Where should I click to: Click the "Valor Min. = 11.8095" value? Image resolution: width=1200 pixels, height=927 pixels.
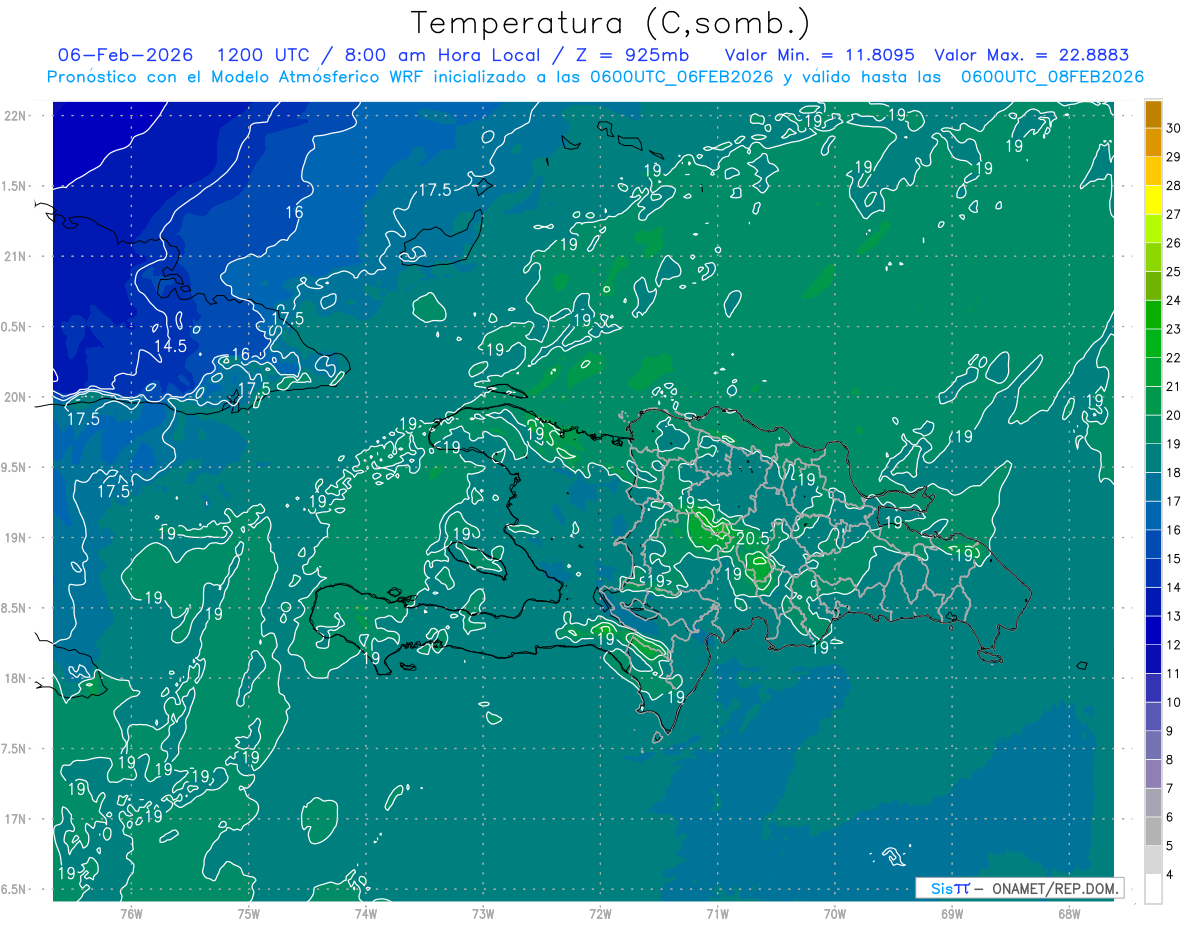[x=820, y=55]
